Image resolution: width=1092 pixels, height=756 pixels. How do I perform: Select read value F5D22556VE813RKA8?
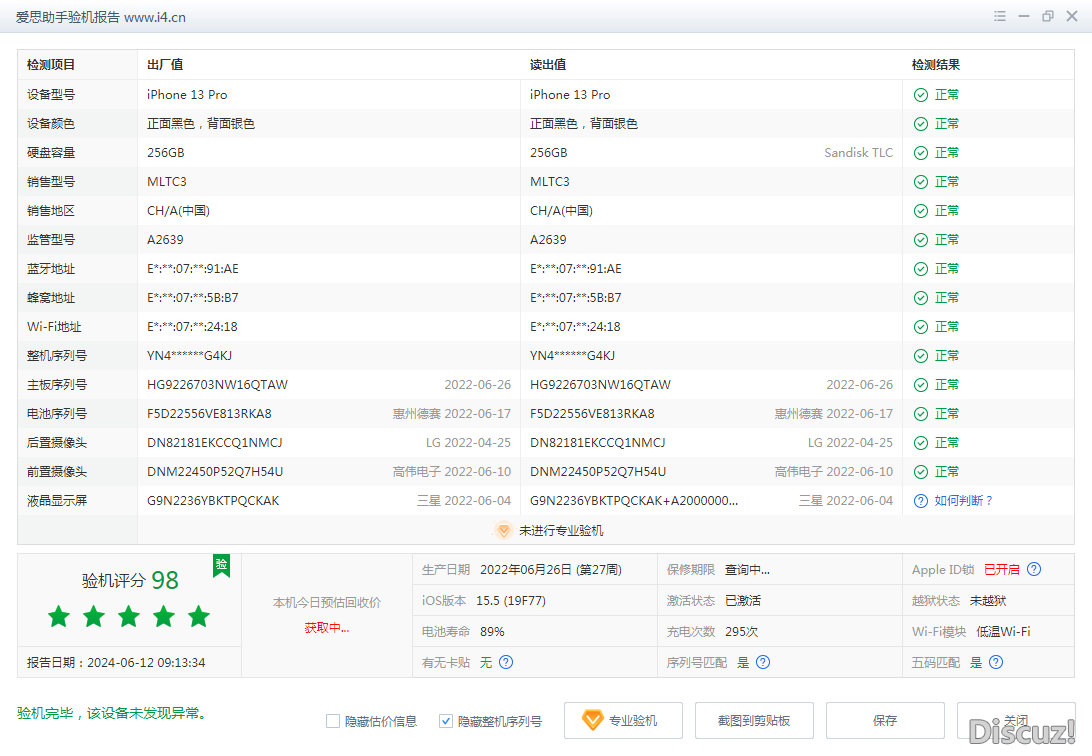click(x=592, y=414)
